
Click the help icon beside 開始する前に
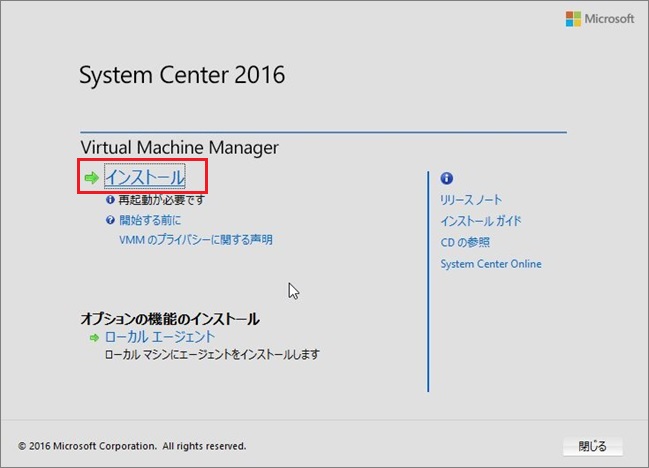[110, 220]
